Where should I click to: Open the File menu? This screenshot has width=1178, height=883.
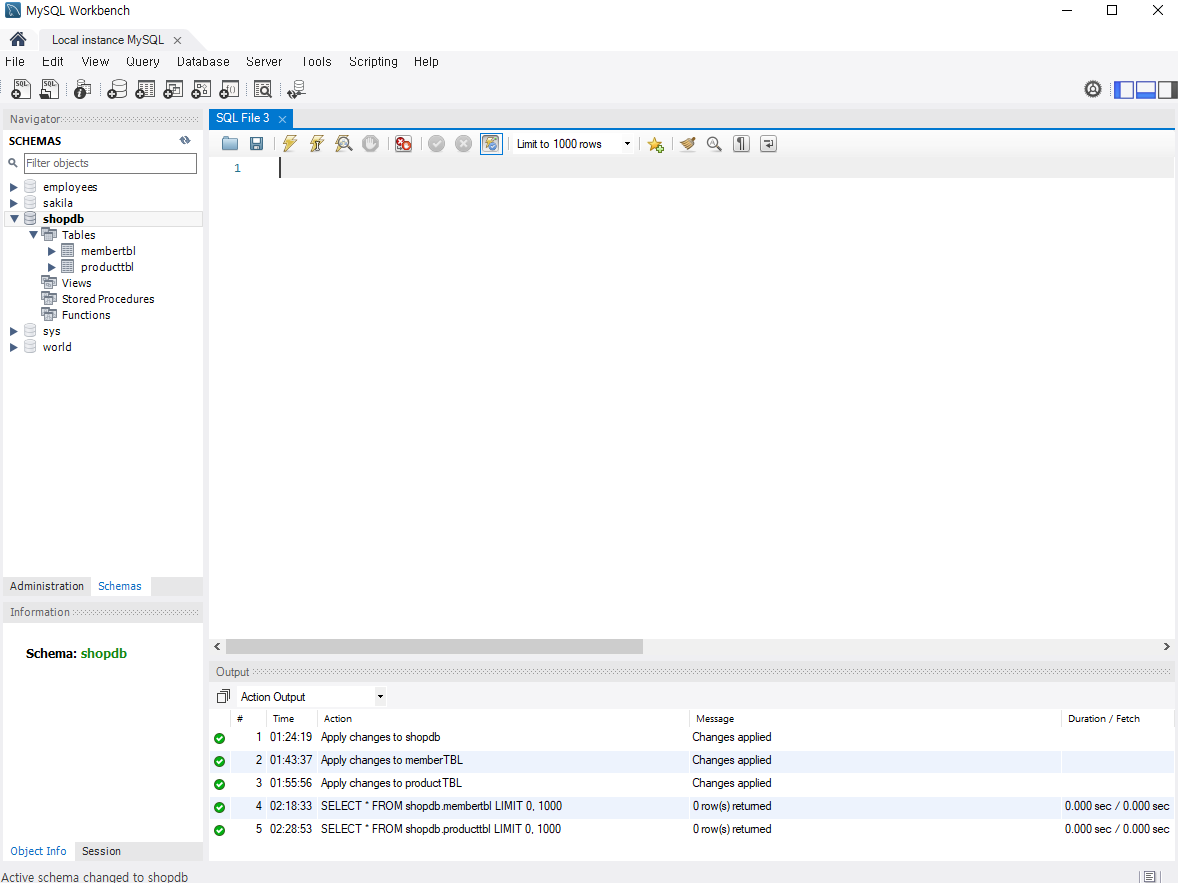point(15,62)
